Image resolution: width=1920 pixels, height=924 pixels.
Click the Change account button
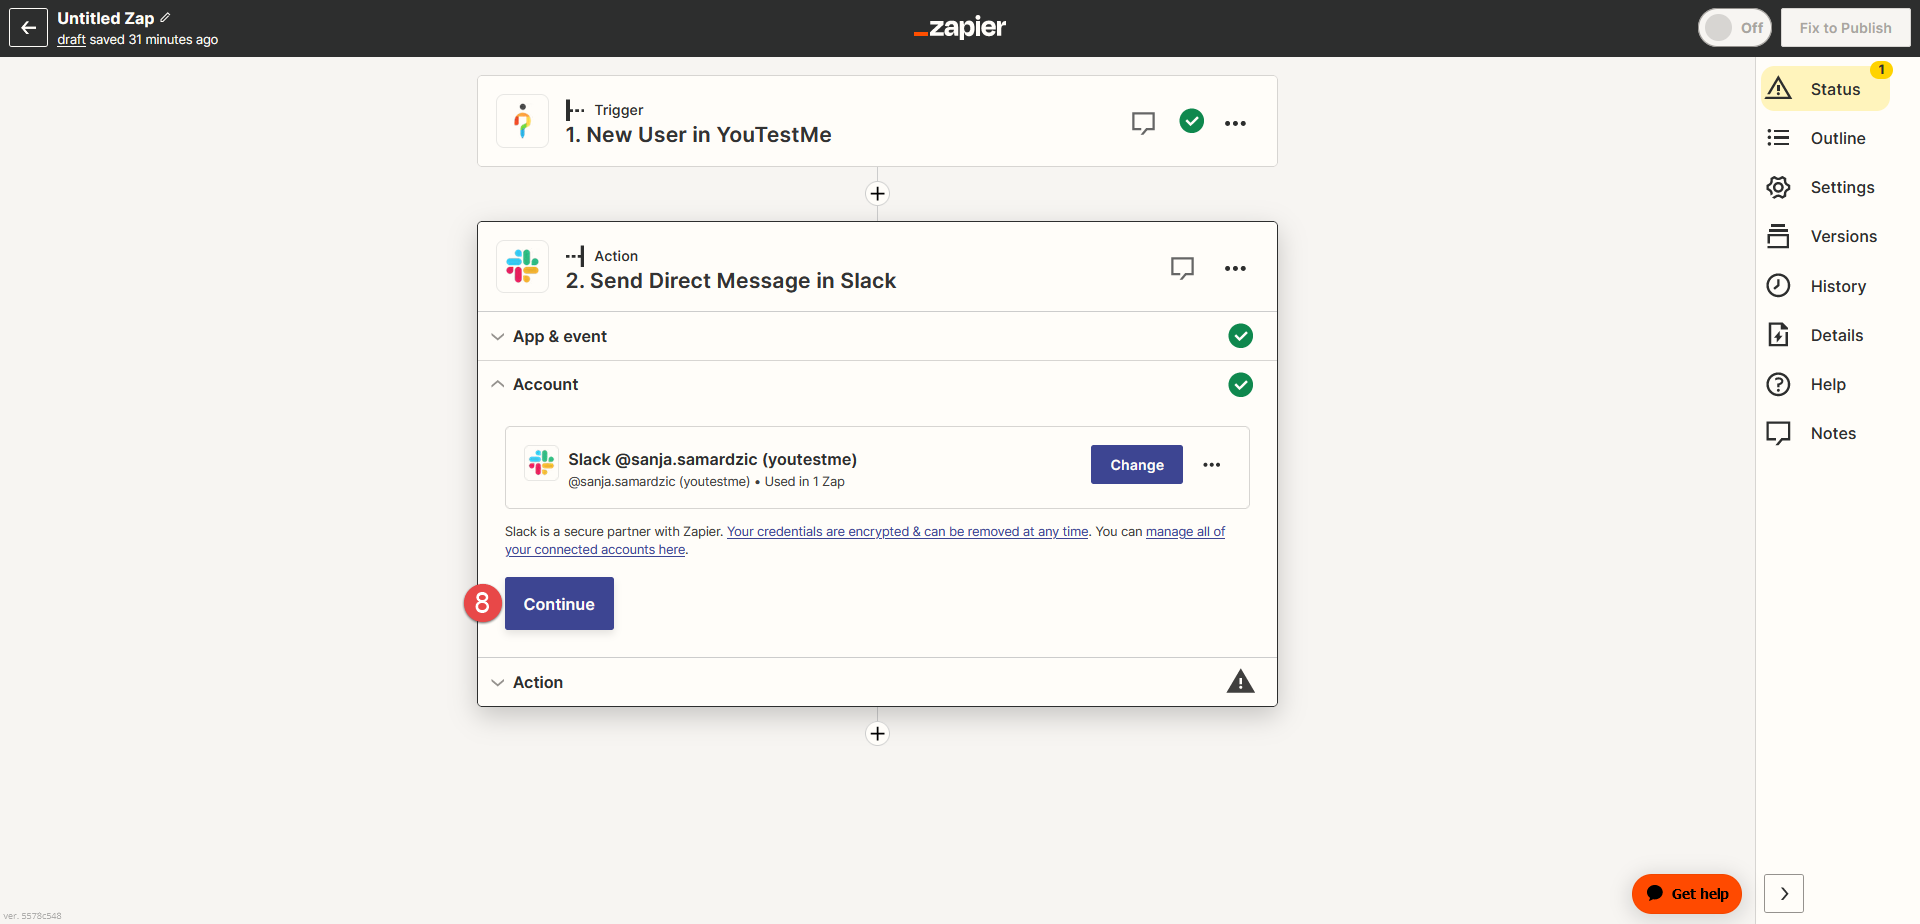(1137, 465)
